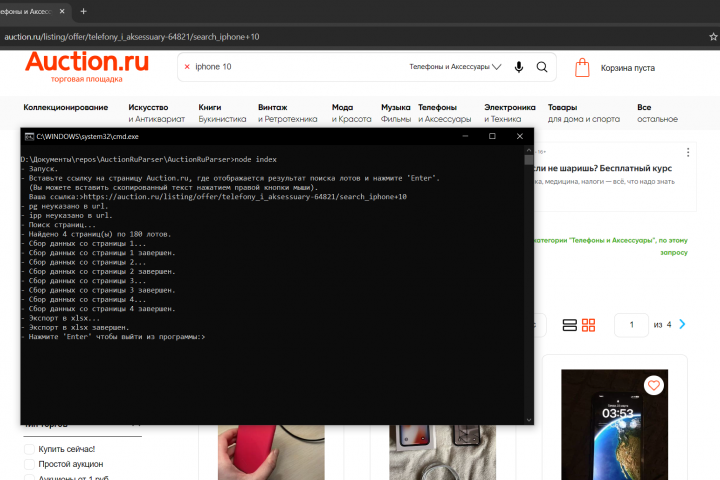Click the browser address bar URL
Image resolution: width=720 pixels, height=480 pixels.
coord(132,37)
